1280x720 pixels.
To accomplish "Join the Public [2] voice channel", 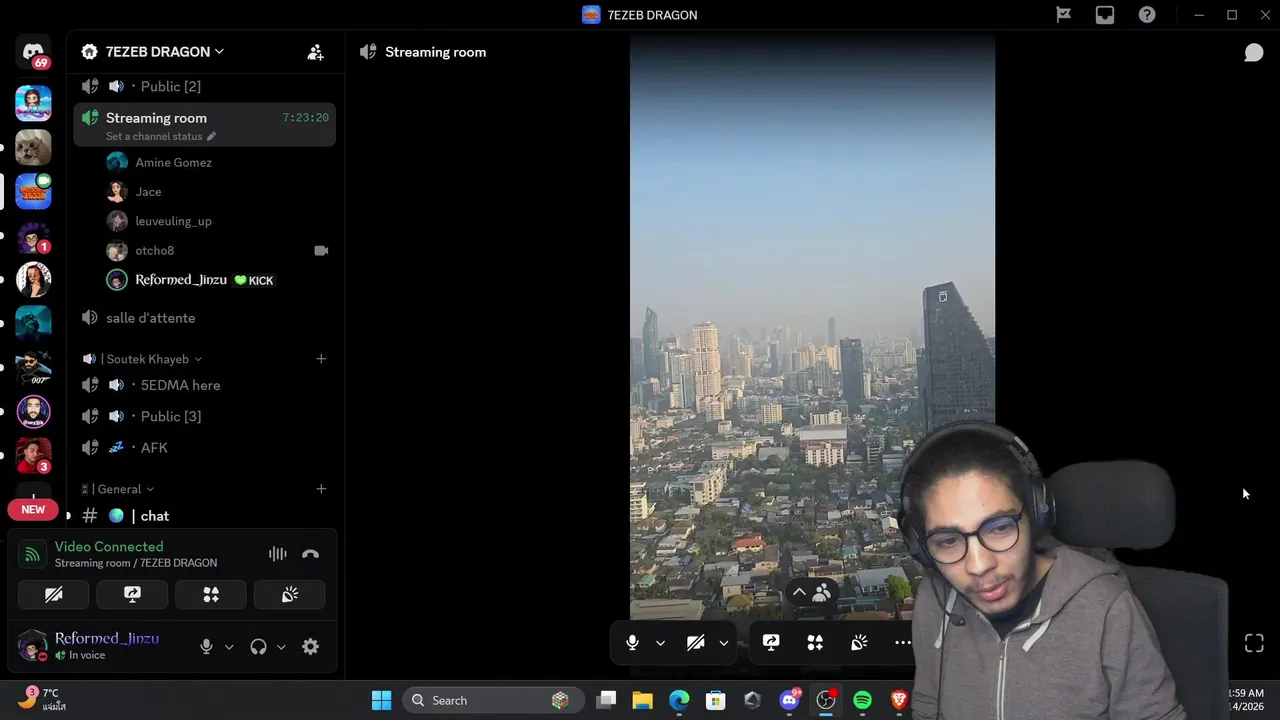I will pos(205,86).
